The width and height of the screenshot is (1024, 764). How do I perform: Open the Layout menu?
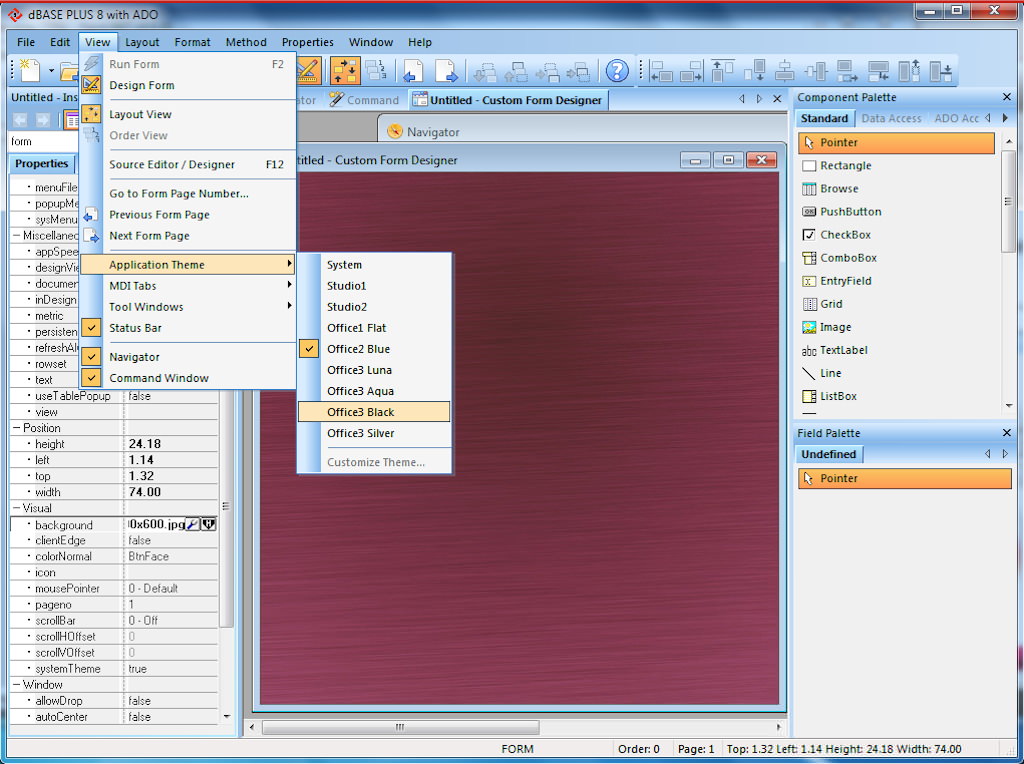[142, 42]
